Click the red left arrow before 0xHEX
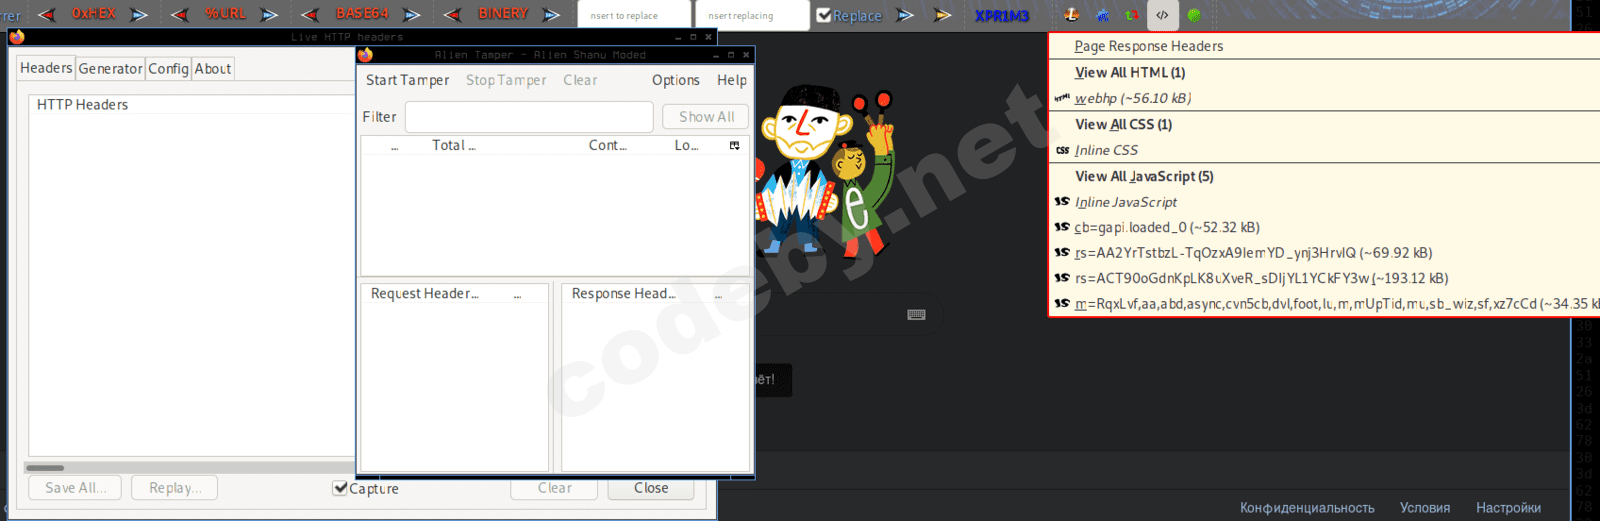Screen dimensions: 1600x521 [x=47, y=15]
